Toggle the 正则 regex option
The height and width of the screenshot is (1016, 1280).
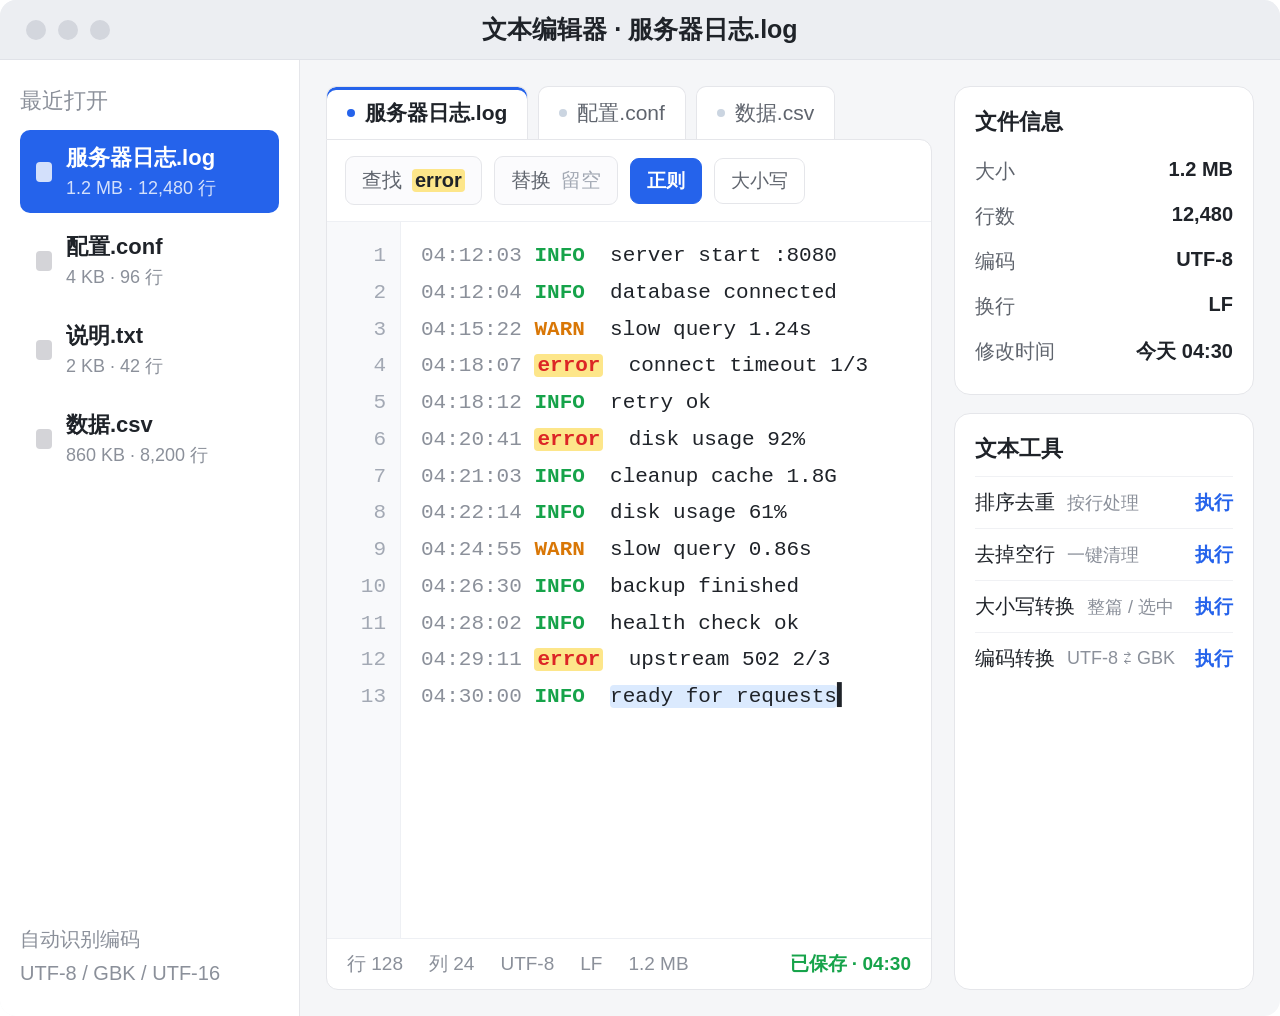(666, 181)
